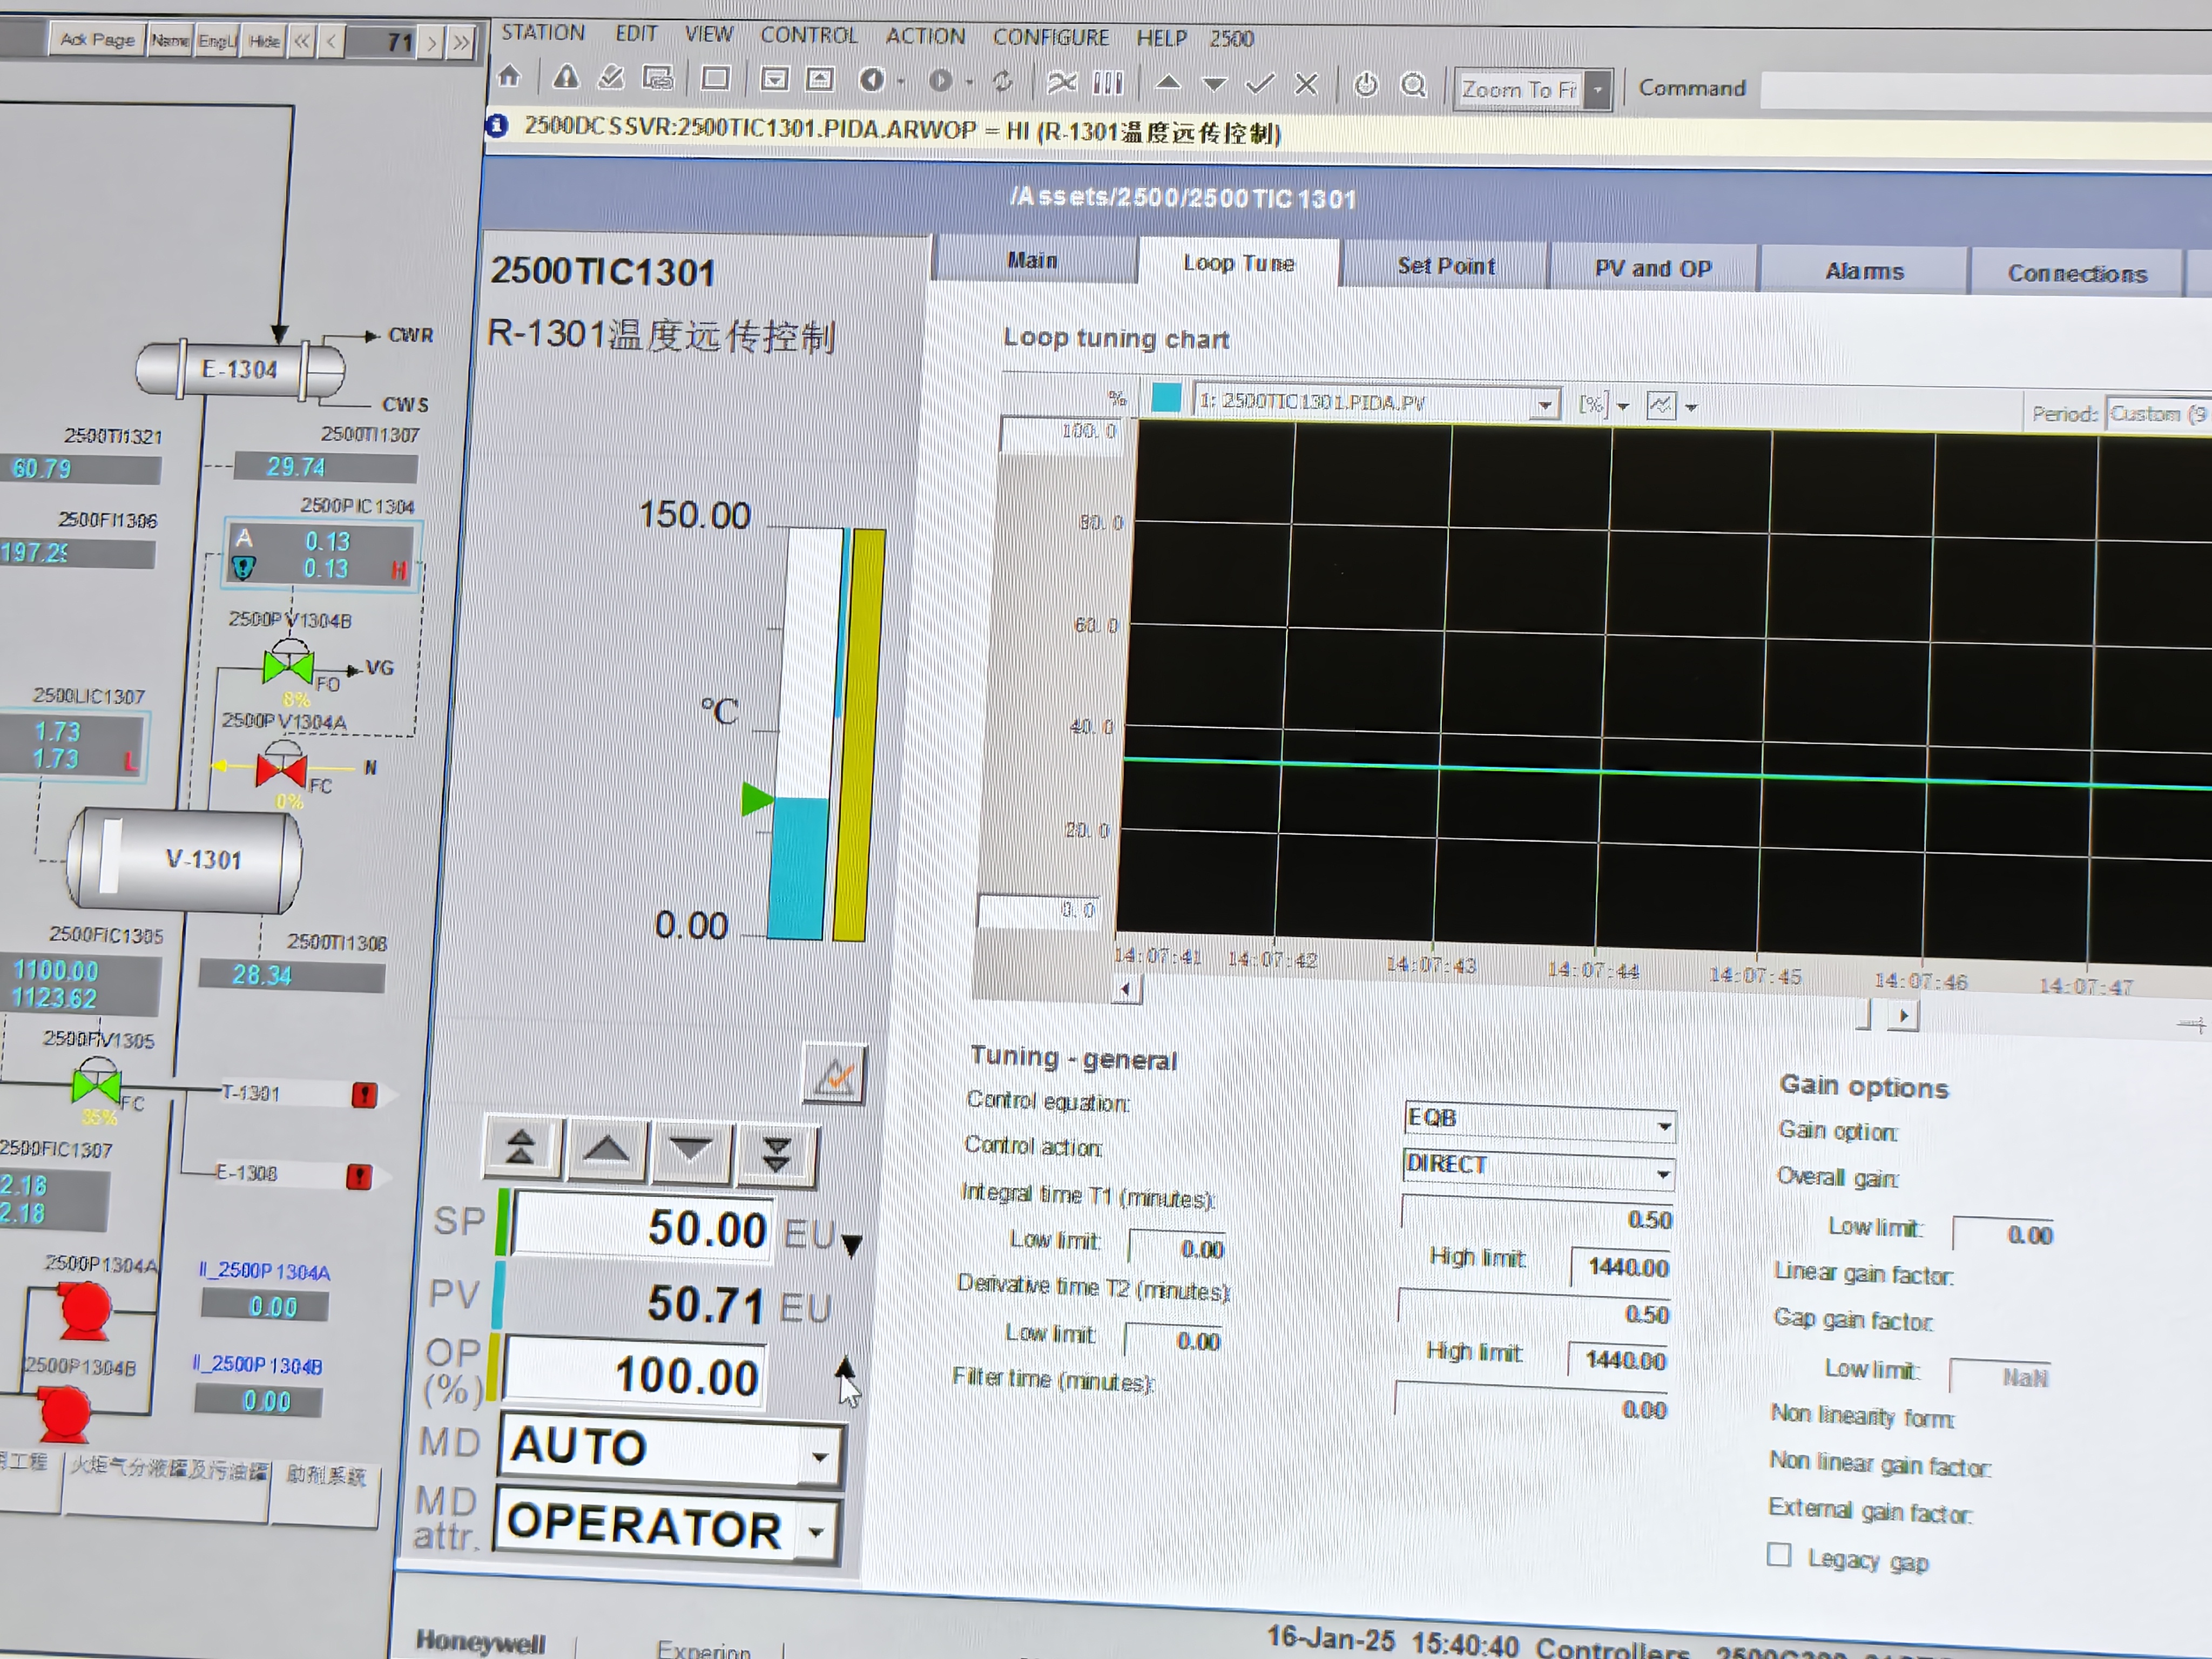The image size is (2212, 1659).
Task: Open the OPERATOR mode attribute dropdown
Action: [816, 1531]
